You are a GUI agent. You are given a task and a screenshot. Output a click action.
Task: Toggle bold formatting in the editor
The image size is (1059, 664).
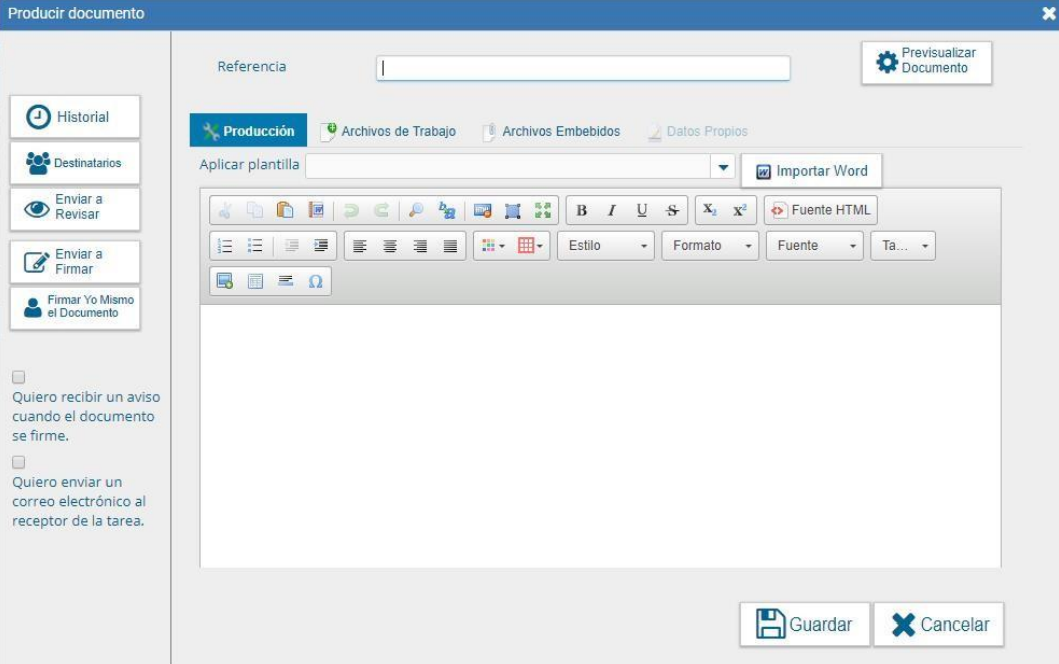(x=581, y=210)
